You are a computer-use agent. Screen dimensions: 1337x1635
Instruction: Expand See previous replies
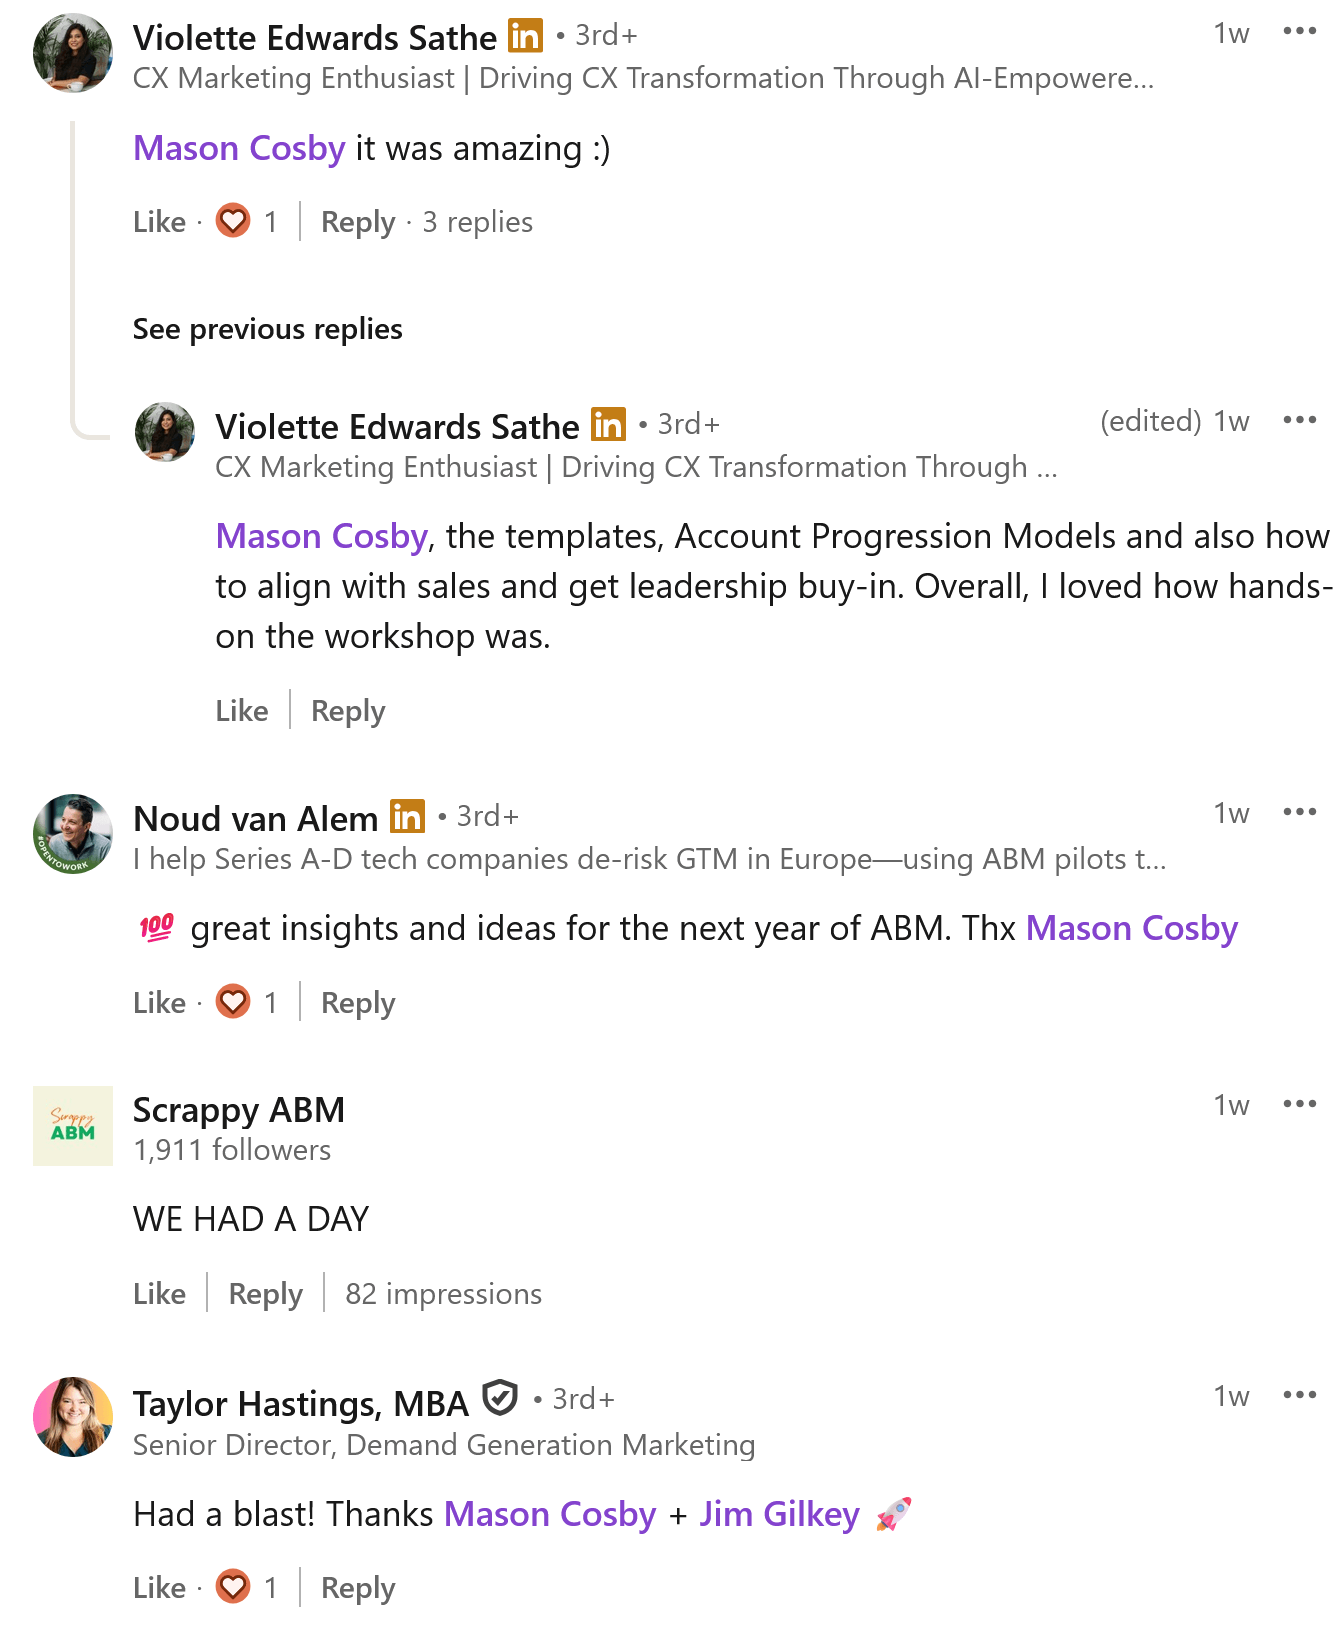pyautogui.click(x=267, y=329)
